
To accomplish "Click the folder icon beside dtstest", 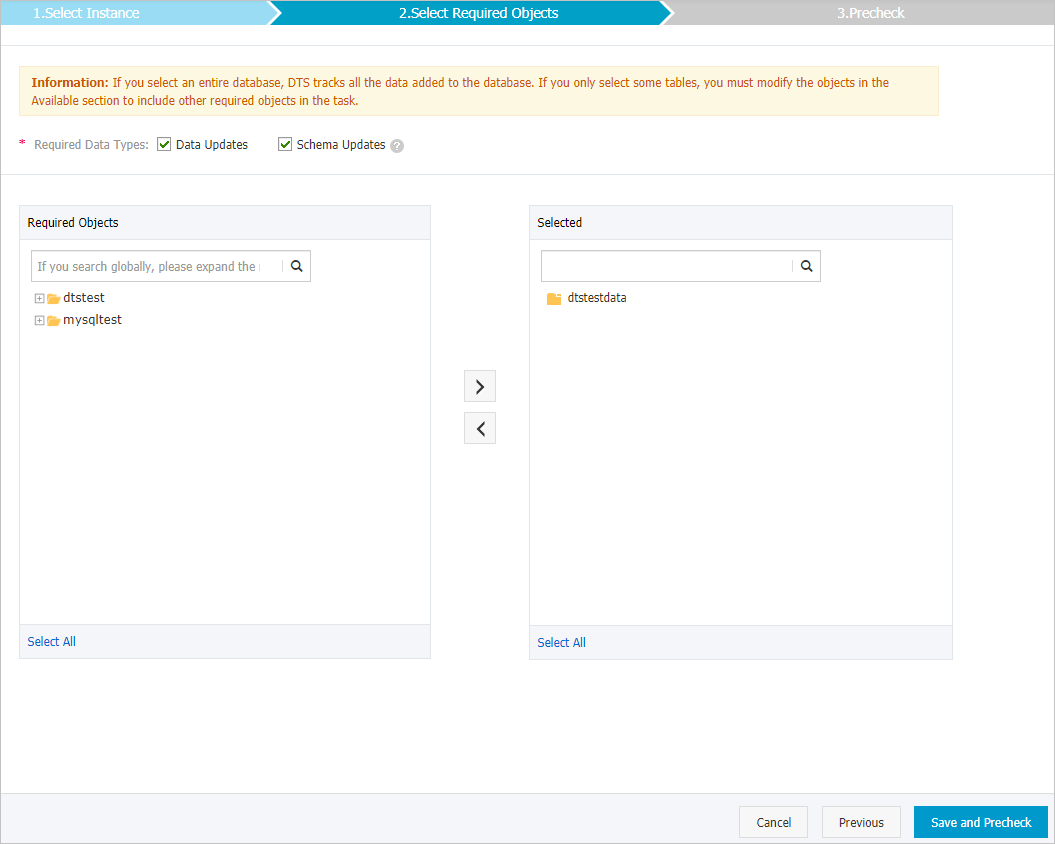I will coord(53,297).
